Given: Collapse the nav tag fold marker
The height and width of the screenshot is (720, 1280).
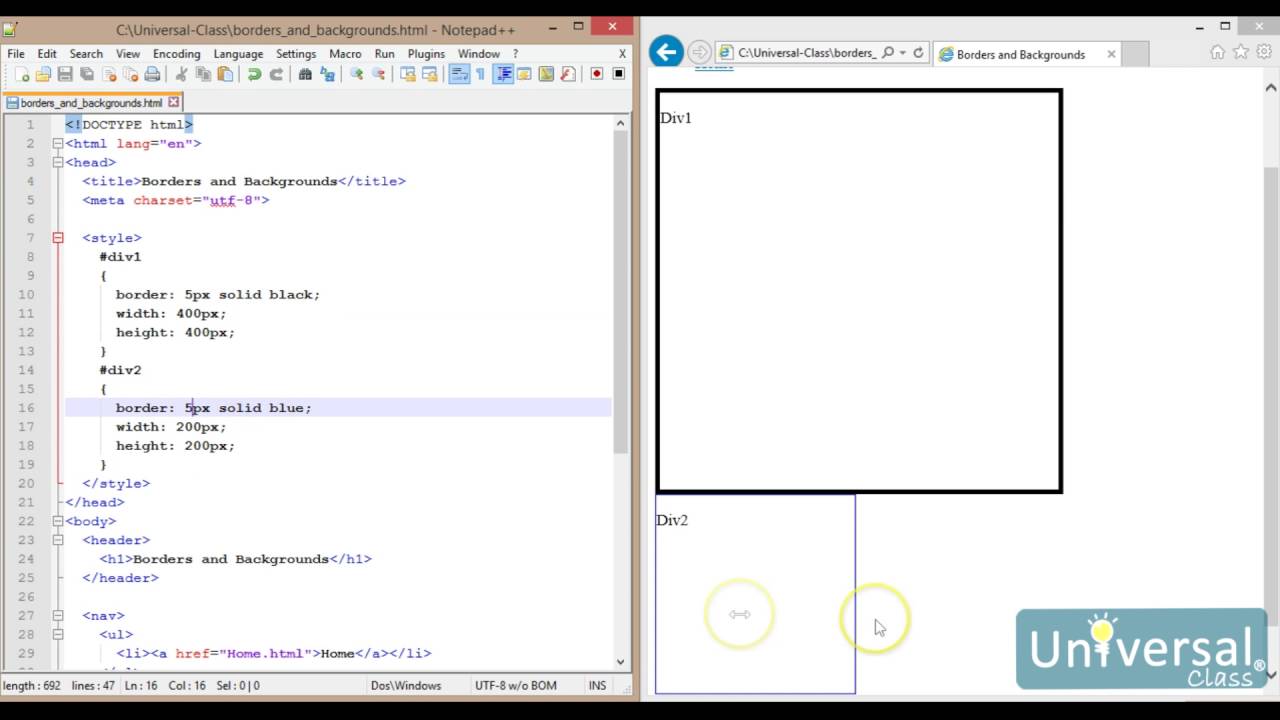Looking at the screenshot, I should click(x=57, y=616).
